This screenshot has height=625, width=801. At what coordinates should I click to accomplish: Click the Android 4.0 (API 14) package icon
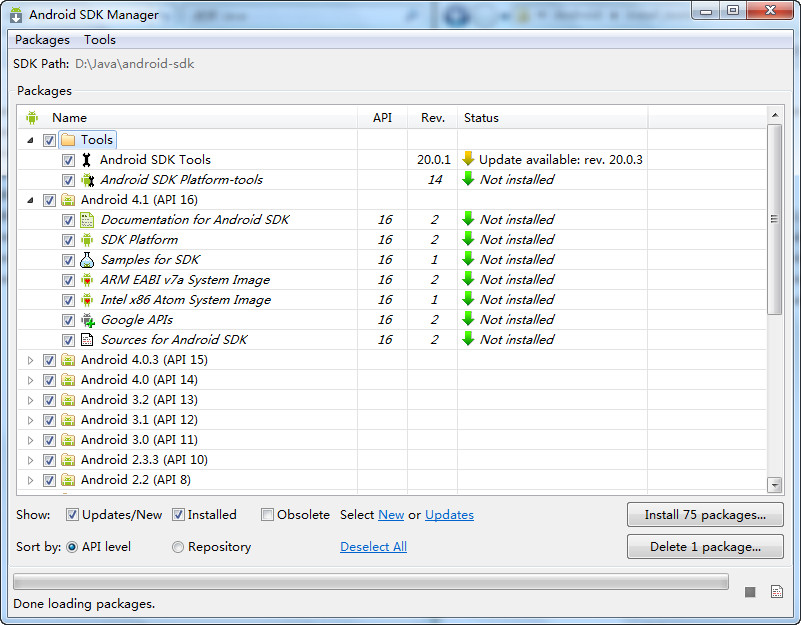pos(68,380)
